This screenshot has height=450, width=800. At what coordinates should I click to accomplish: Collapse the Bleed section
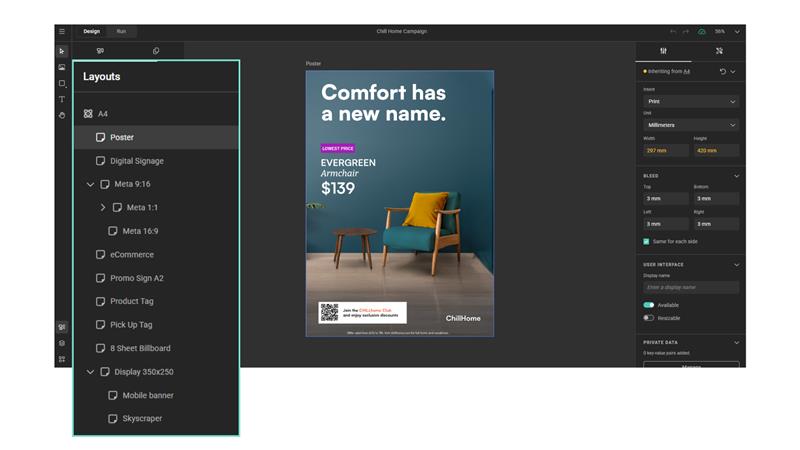[x=736, y=176]
